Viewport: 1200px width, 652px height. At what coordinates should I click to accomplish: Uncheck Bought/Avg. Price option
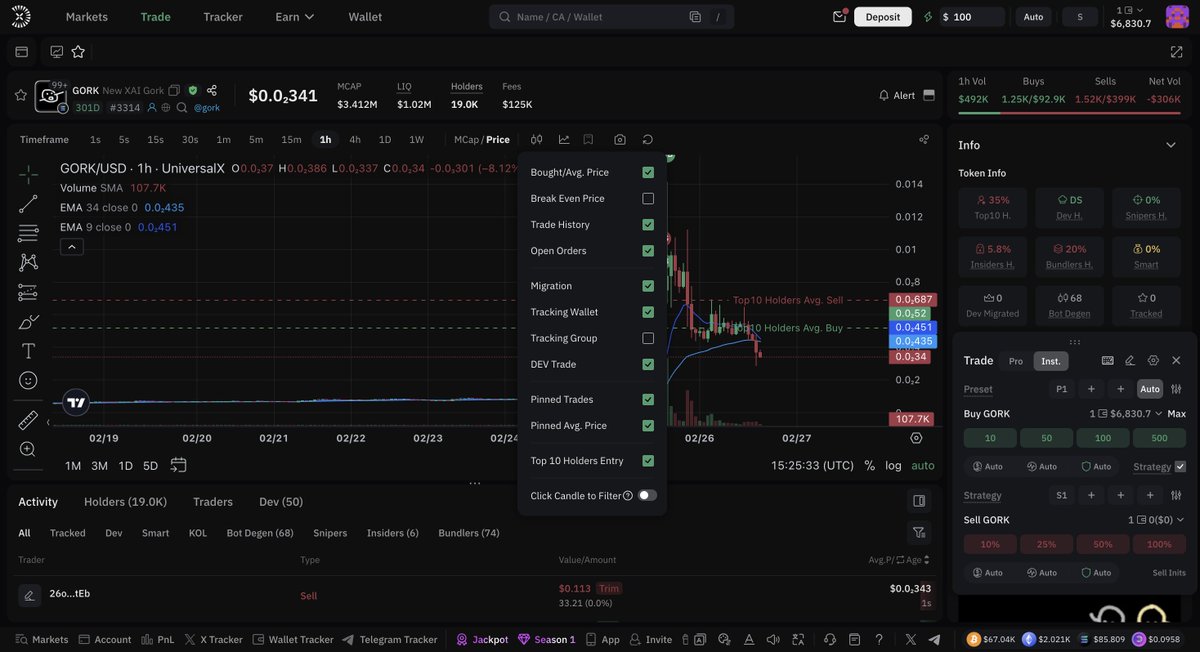[648, 172]
